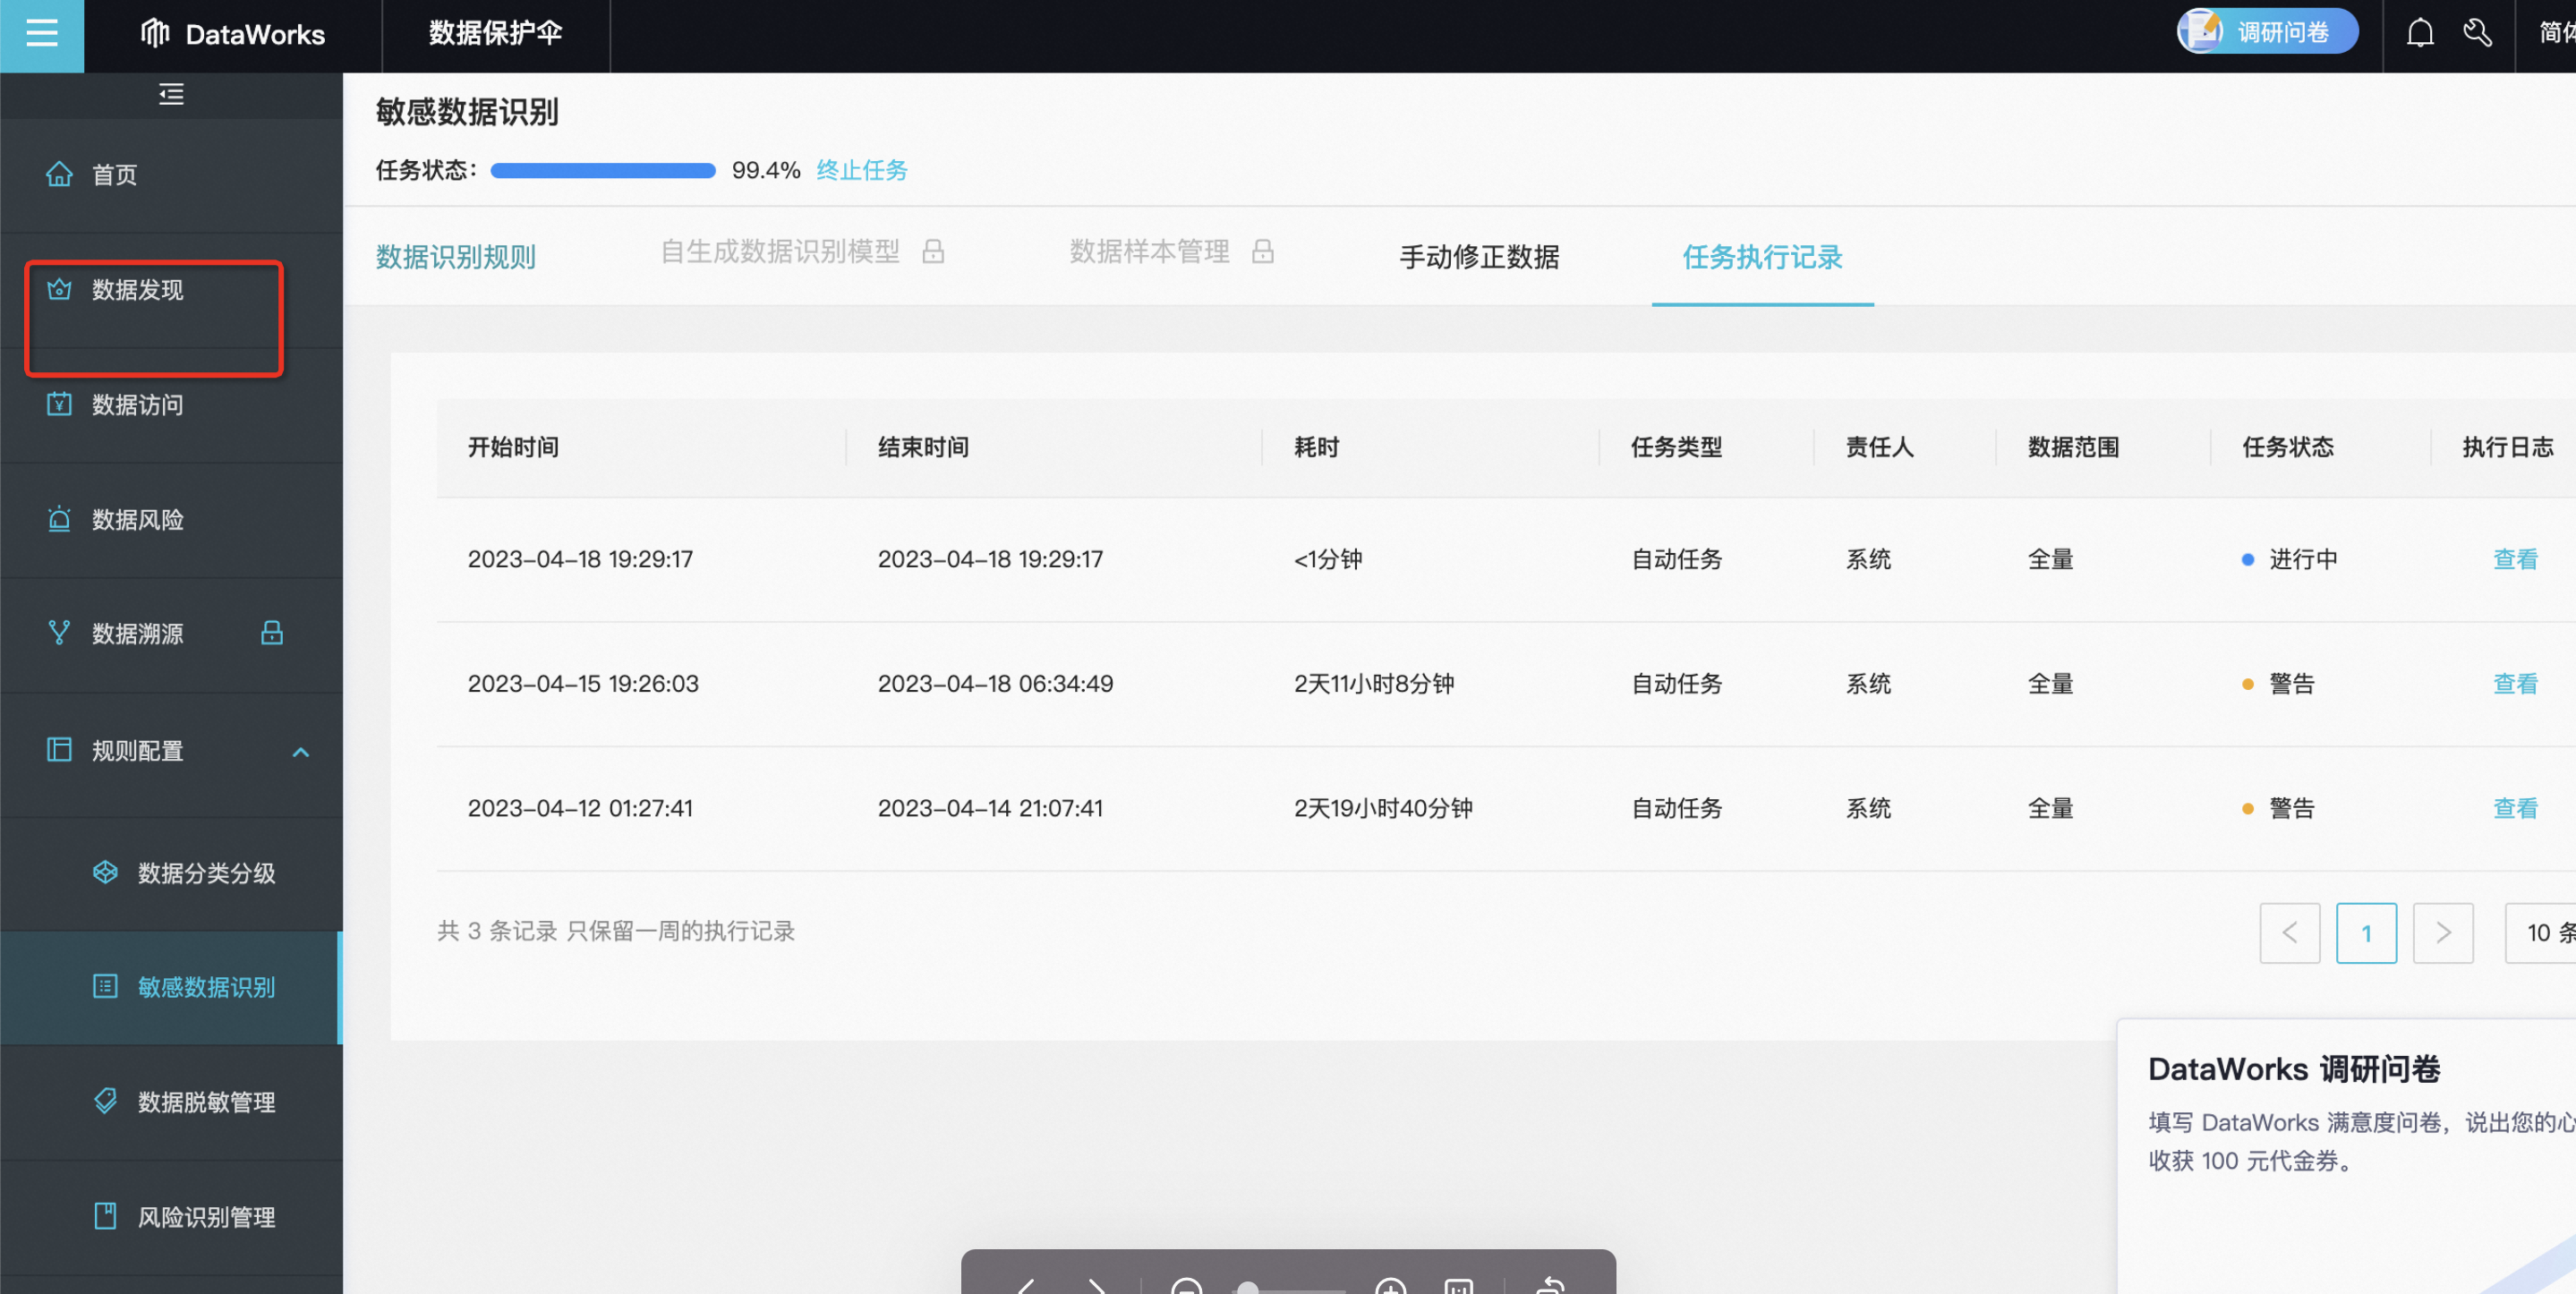Collapse the 规则配置 menu group
2576x1294 pixels.
(300, 751)
